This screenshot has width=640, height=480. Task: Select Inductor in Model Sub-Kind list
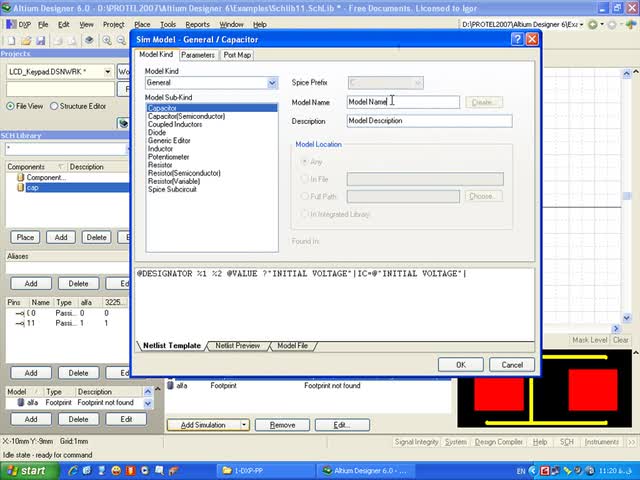point(160,149)
